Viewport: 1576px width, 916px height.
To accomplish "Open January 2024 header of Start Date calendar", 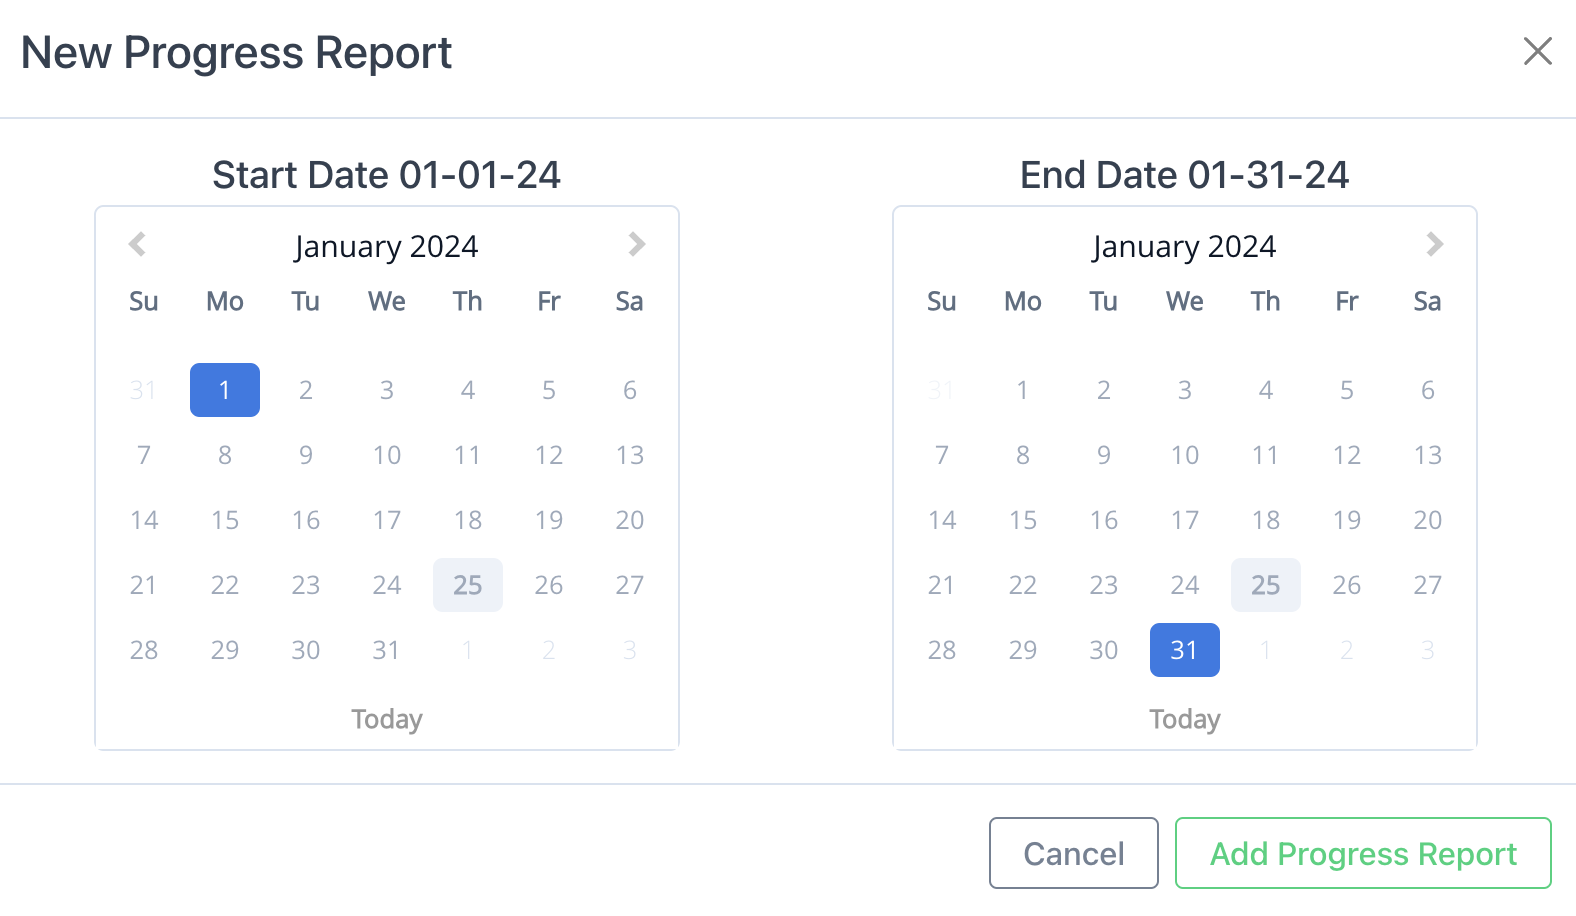I will [387, 246].
